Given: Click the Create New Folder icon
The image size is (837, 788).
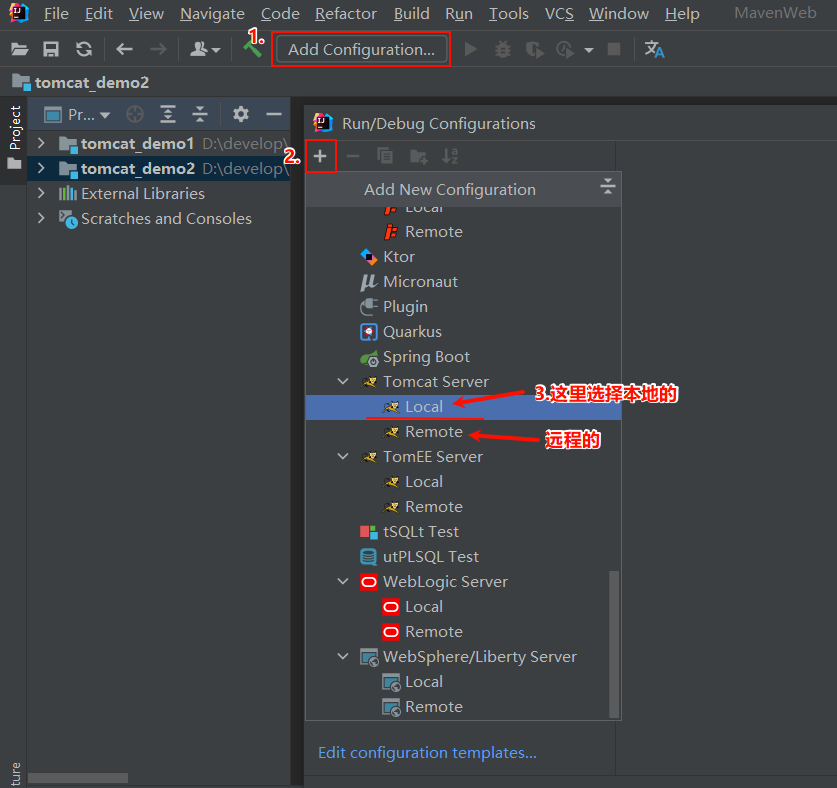Looking at the screenshot, I should coord(418,156).
